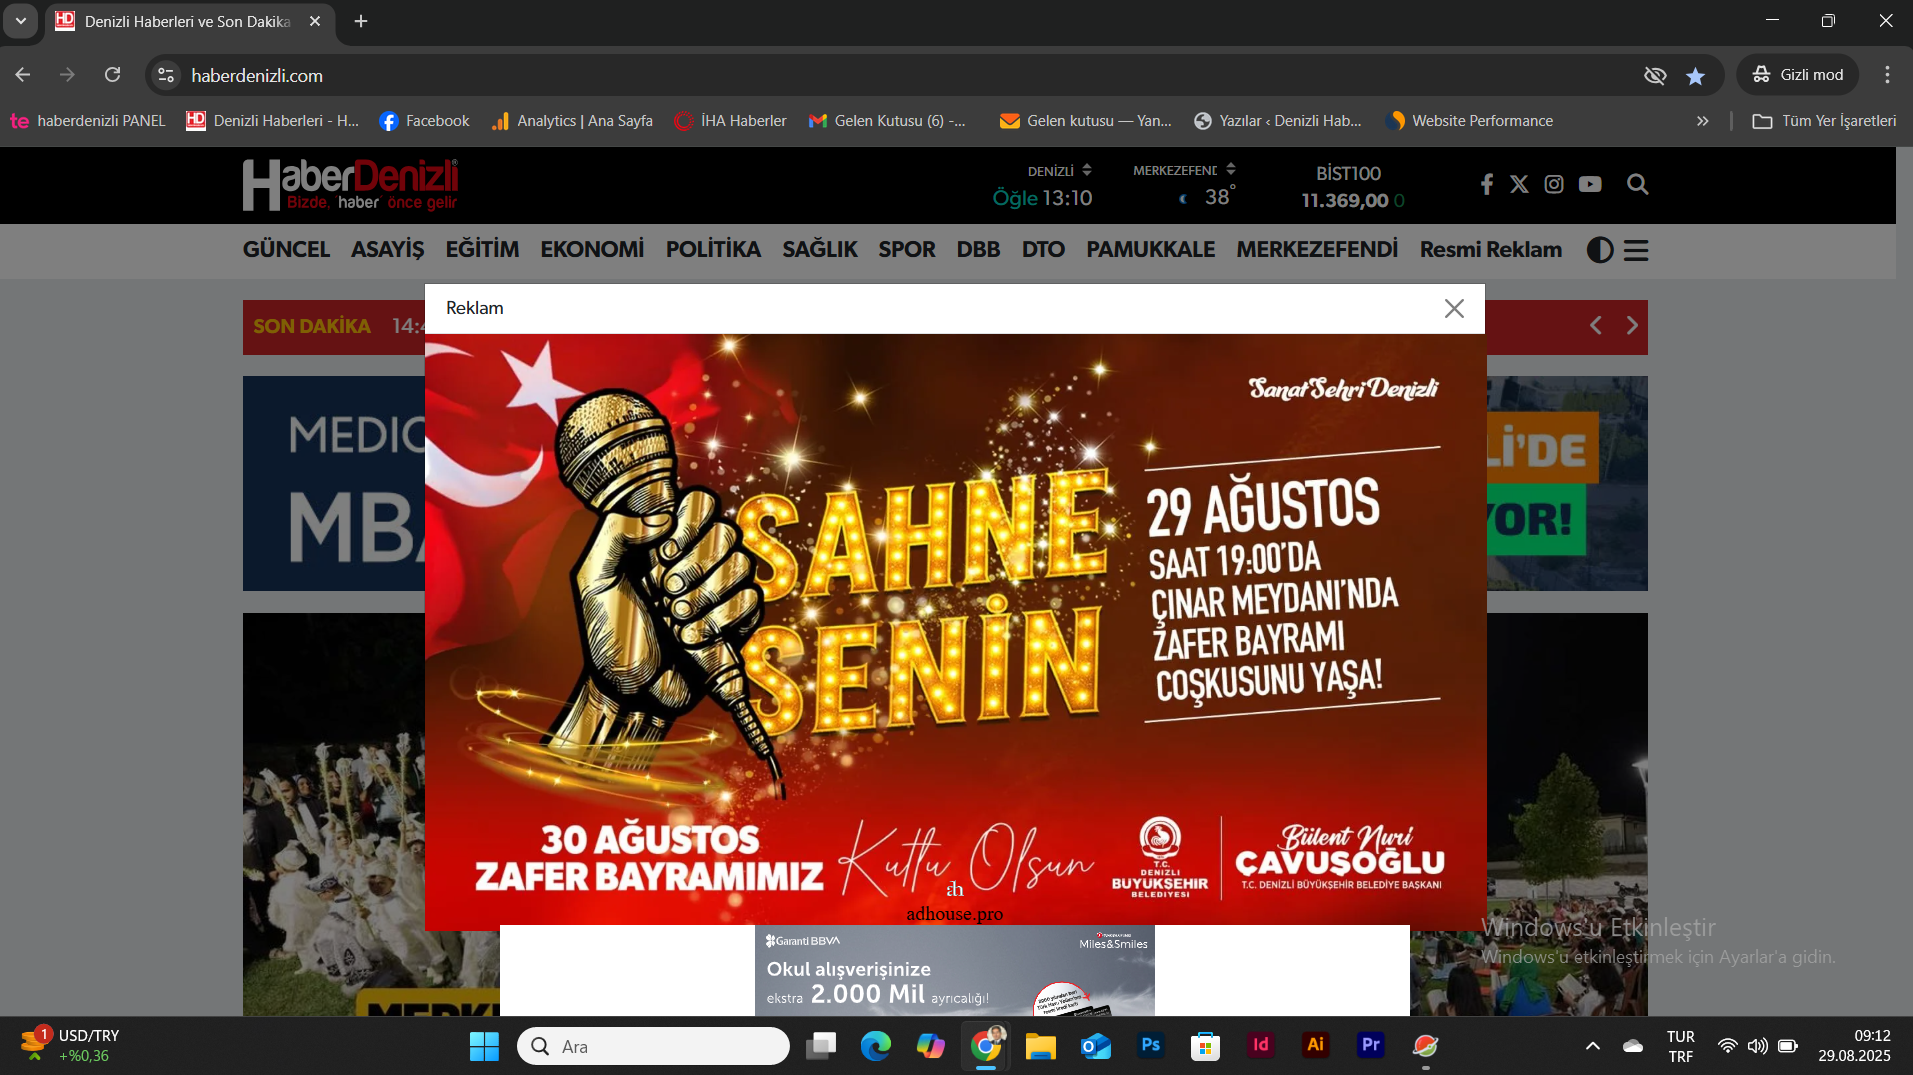Close the Reklam popup ad
This screenshot has height=1075, width=1913.
click(1454, 309)
